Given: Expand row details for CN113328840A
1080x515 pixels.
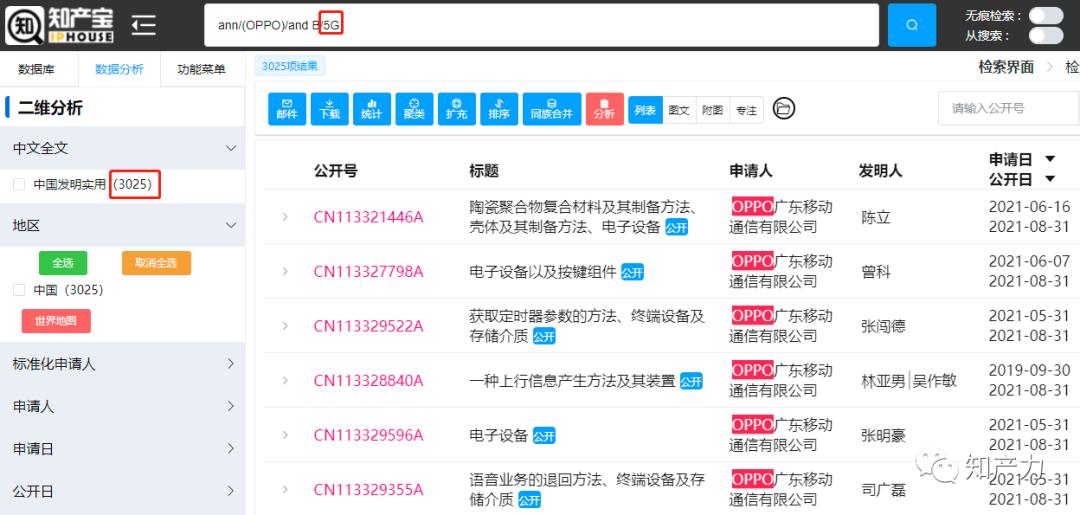Looking at the screenshot, I should pyautogui.click(x=284, y=380).
